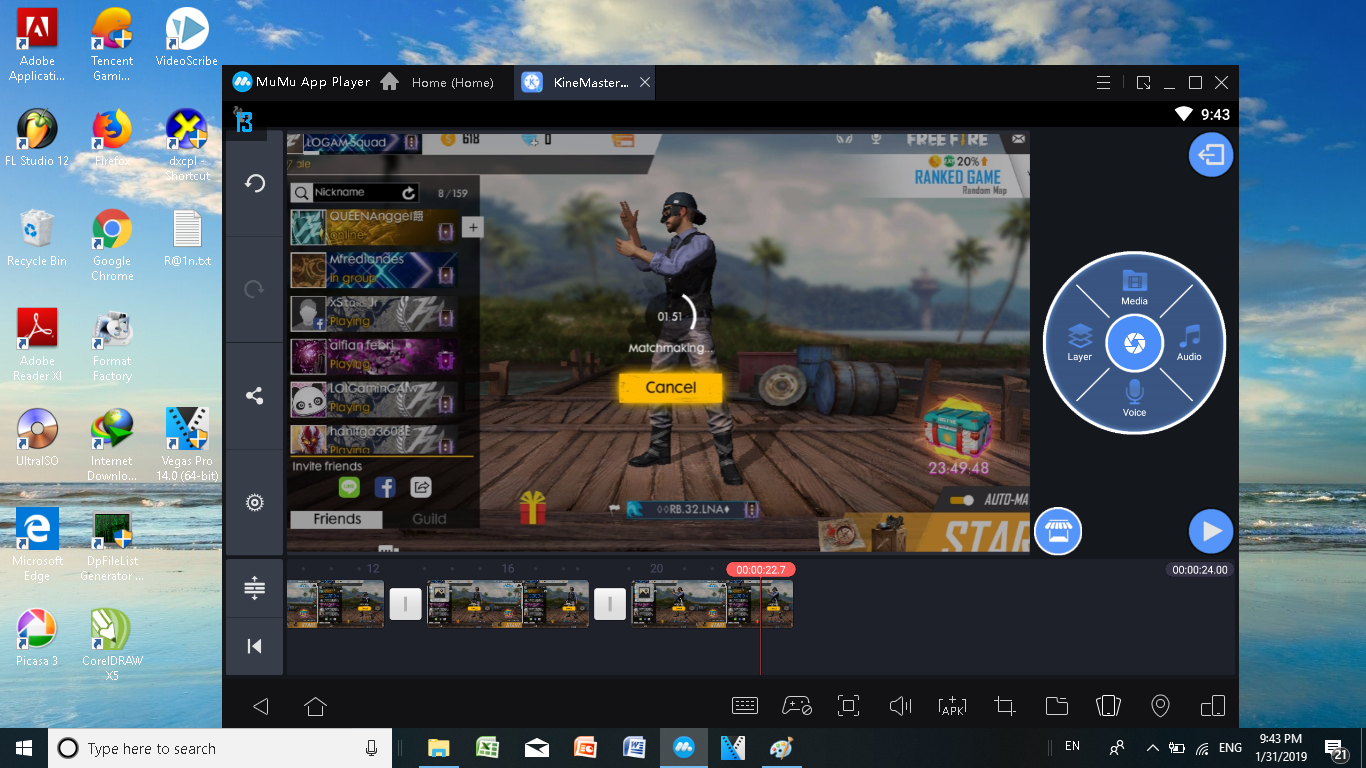Install an APK via the APK icon
The height and width of the screenshot is (768, 1366).
pos(953,706)
